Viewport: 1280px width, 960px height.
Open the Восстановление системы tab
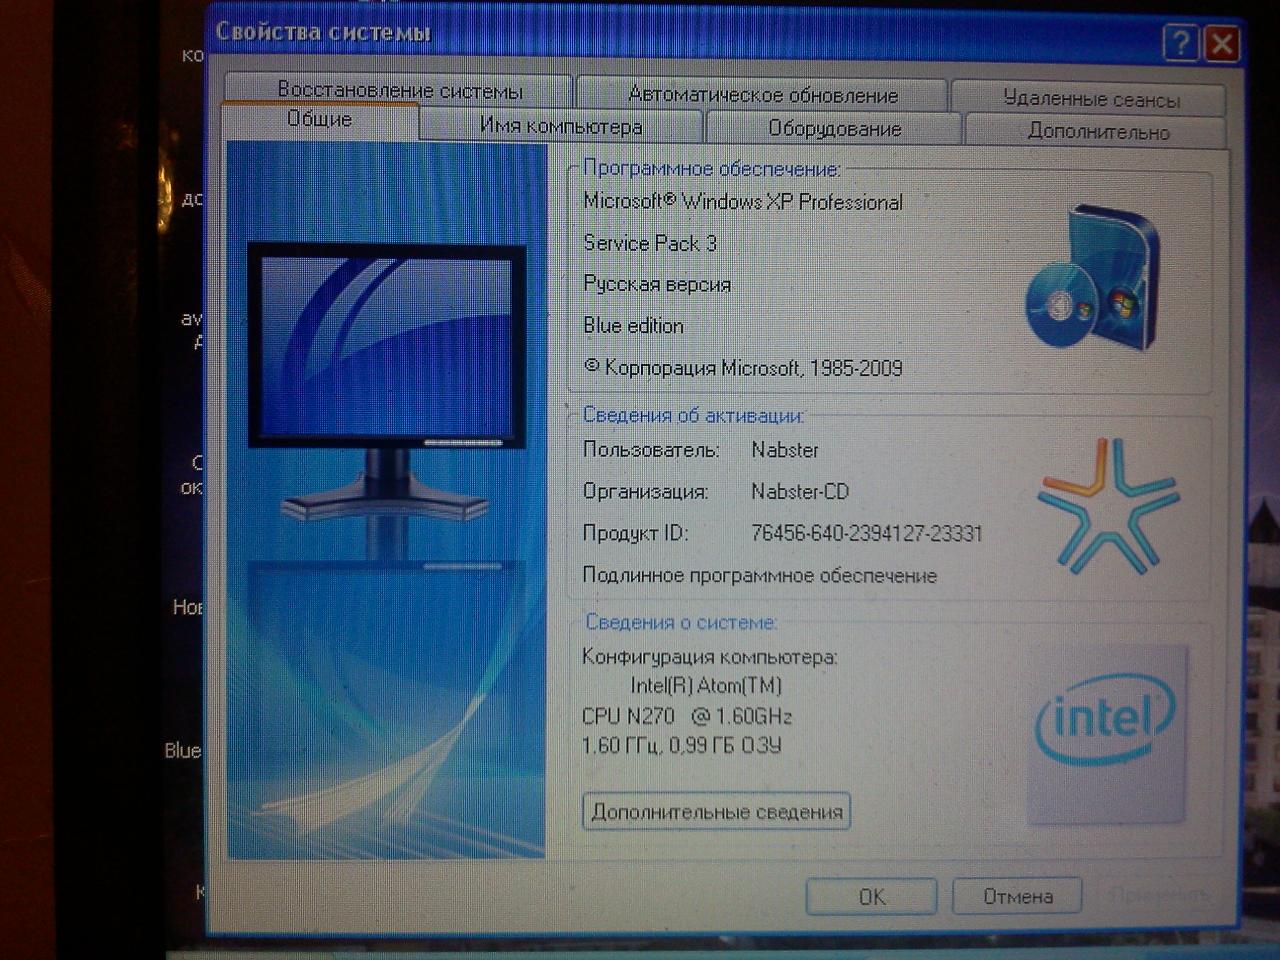399,90
